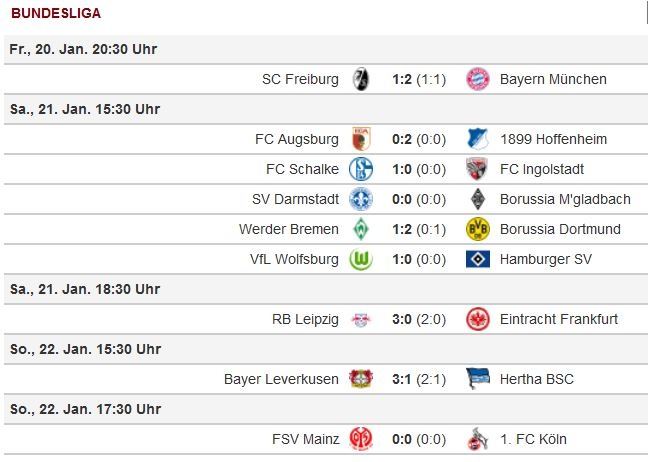
Task: Click the VfL Wolfsburg logo
Action: tap(361, 259)
